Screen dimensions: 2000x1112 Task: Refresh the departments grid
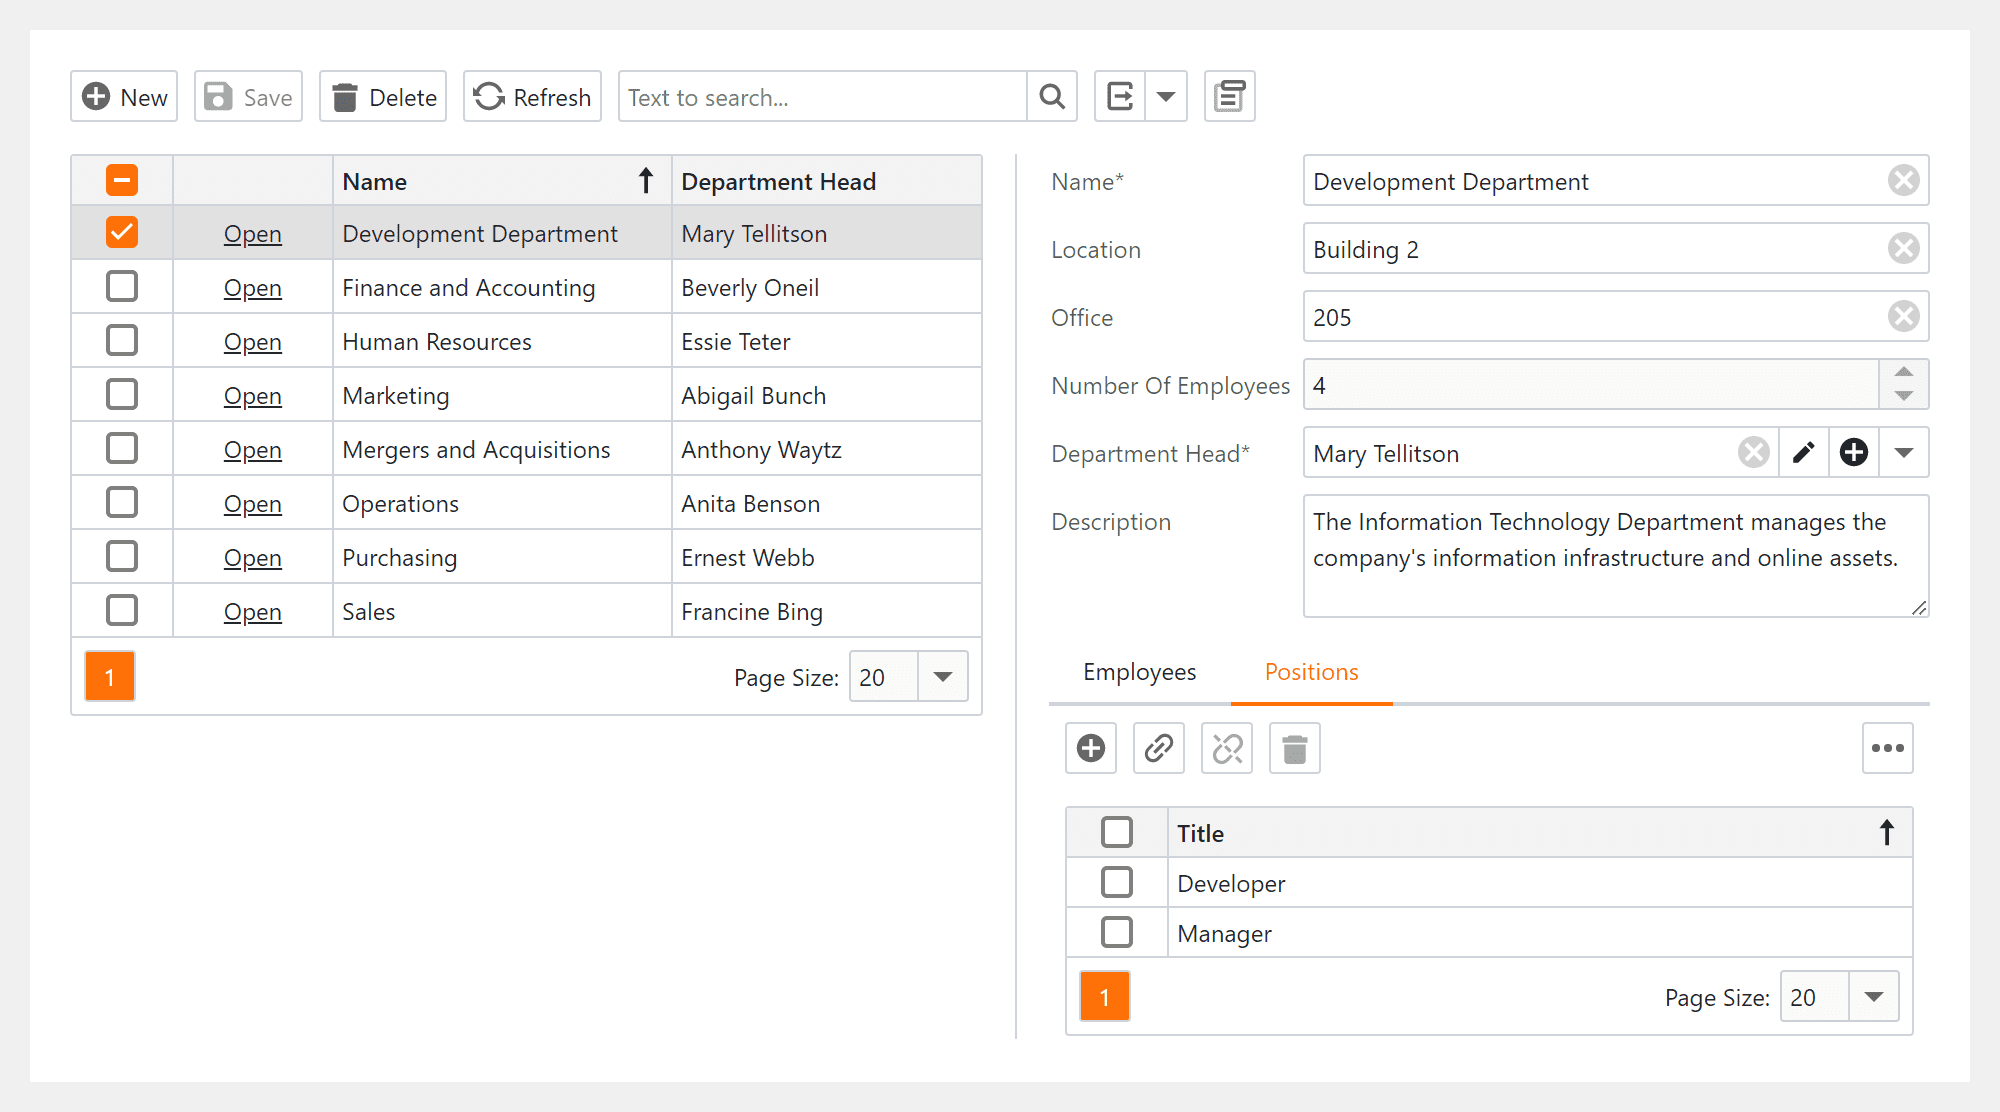[531, 96]
